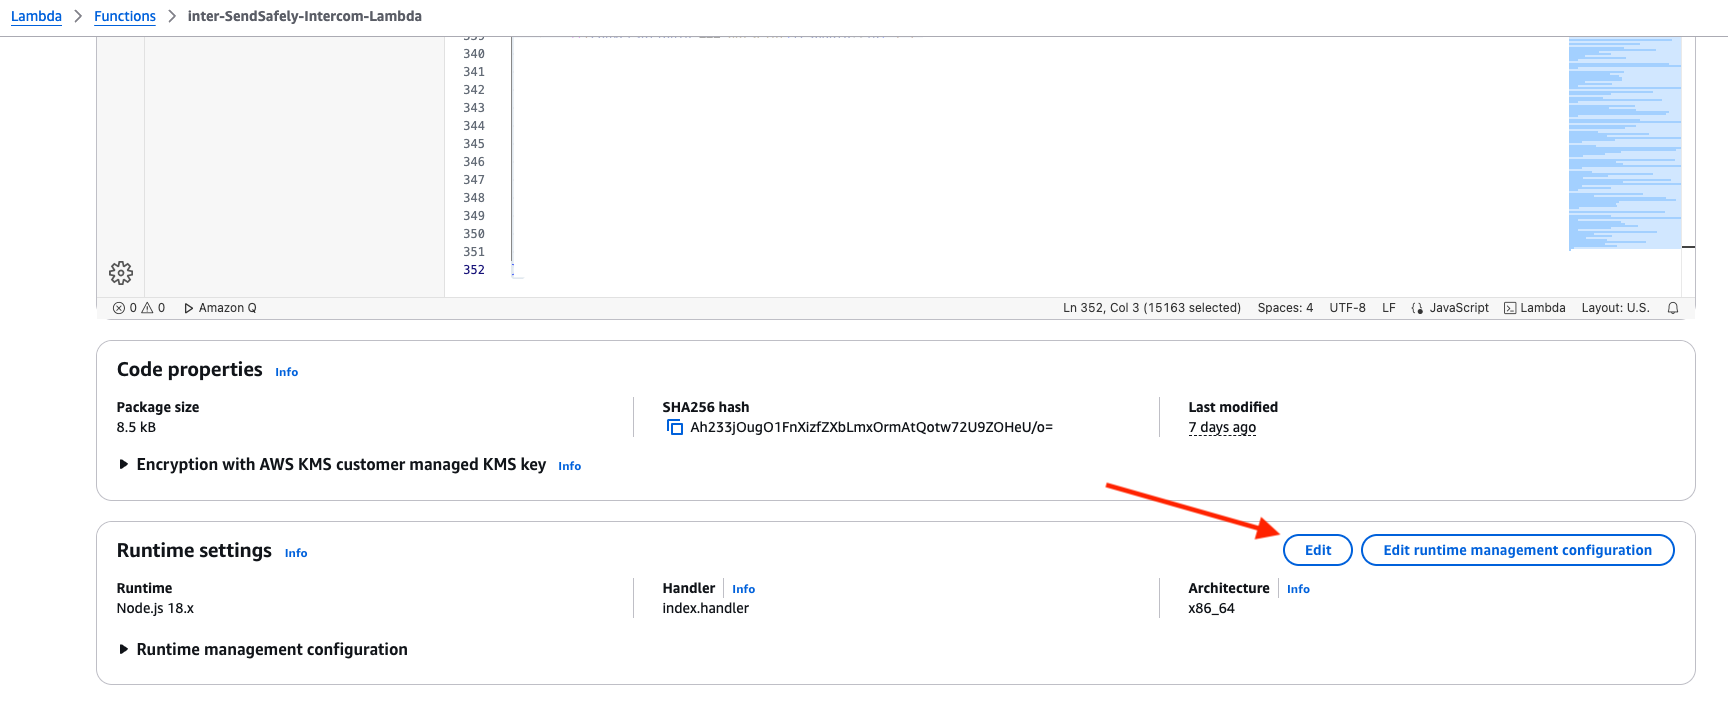The width and height of the screenshot is (1728, 701).
Task: Launch Amazon Q from status bar
Action: (220, 308)
